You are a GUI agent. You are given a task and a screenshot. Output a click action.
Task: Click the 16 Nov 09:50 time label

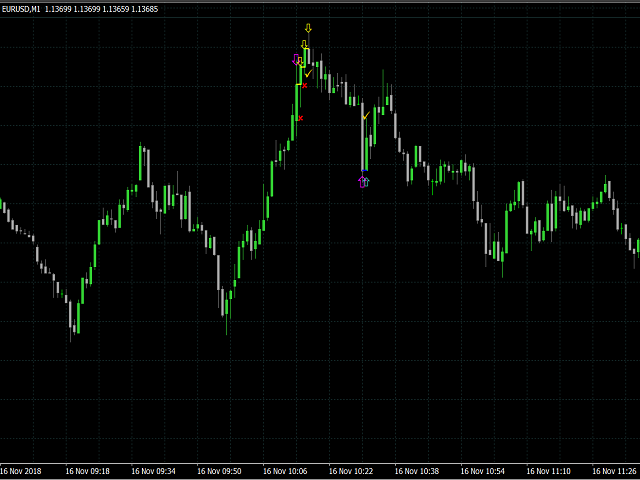pyautogui.click(x=219, y=471)
